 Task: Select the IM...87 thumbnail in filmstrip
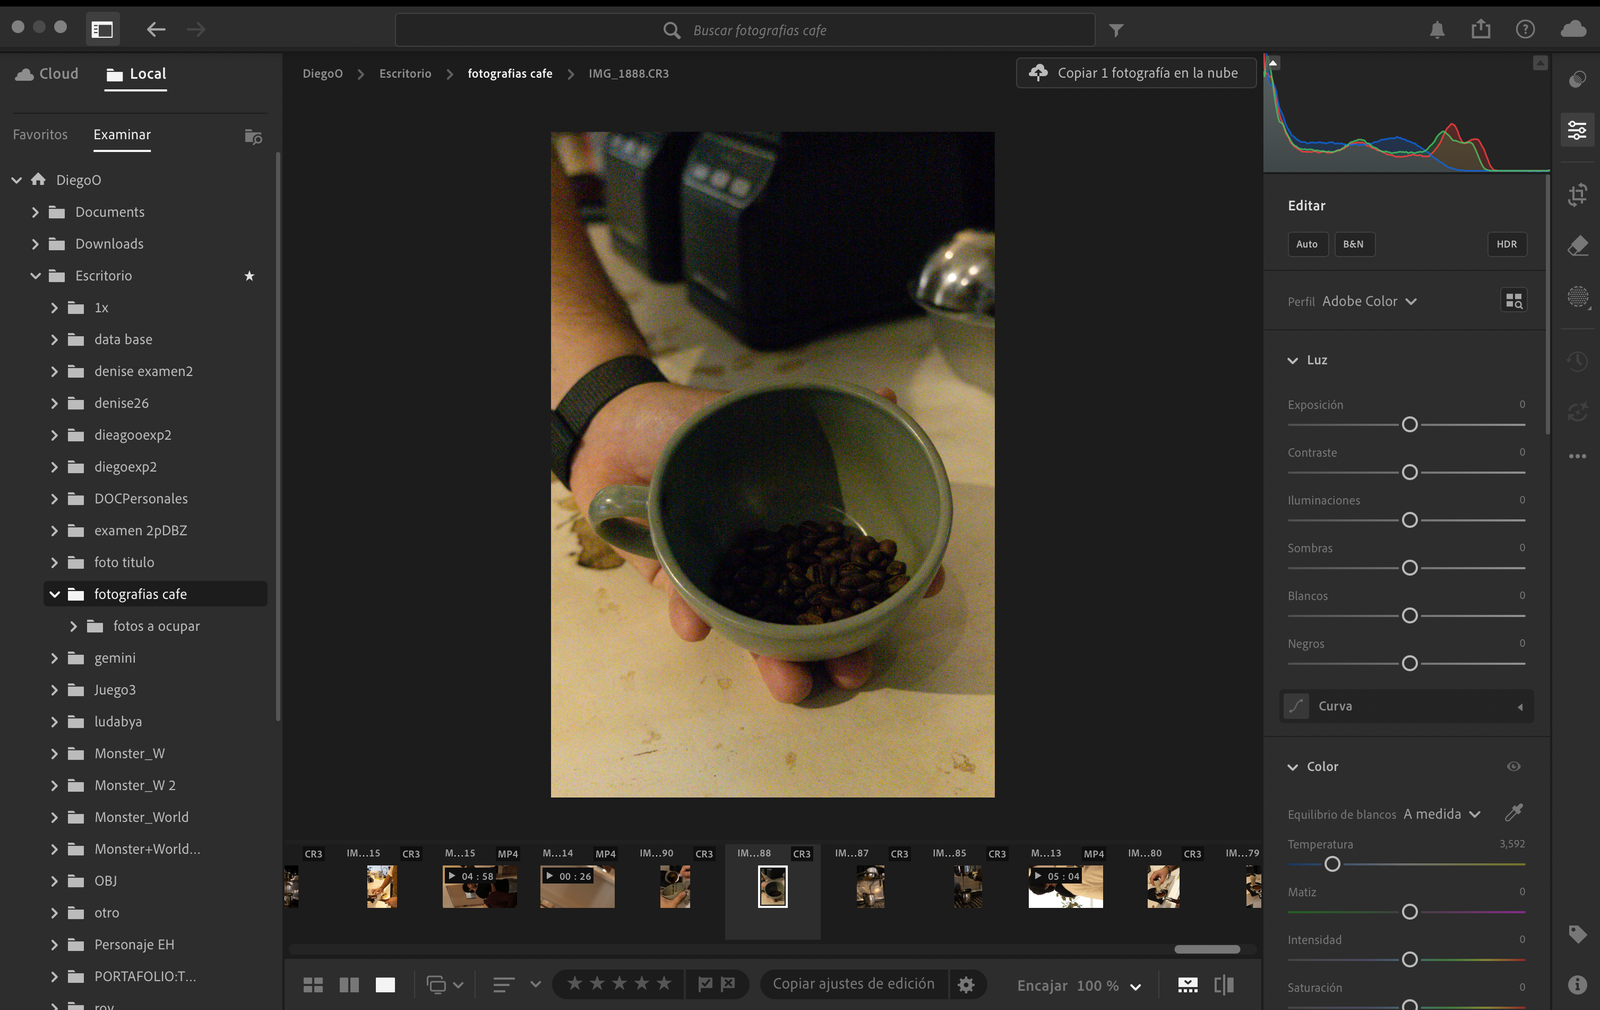click(x=870, y=887)
